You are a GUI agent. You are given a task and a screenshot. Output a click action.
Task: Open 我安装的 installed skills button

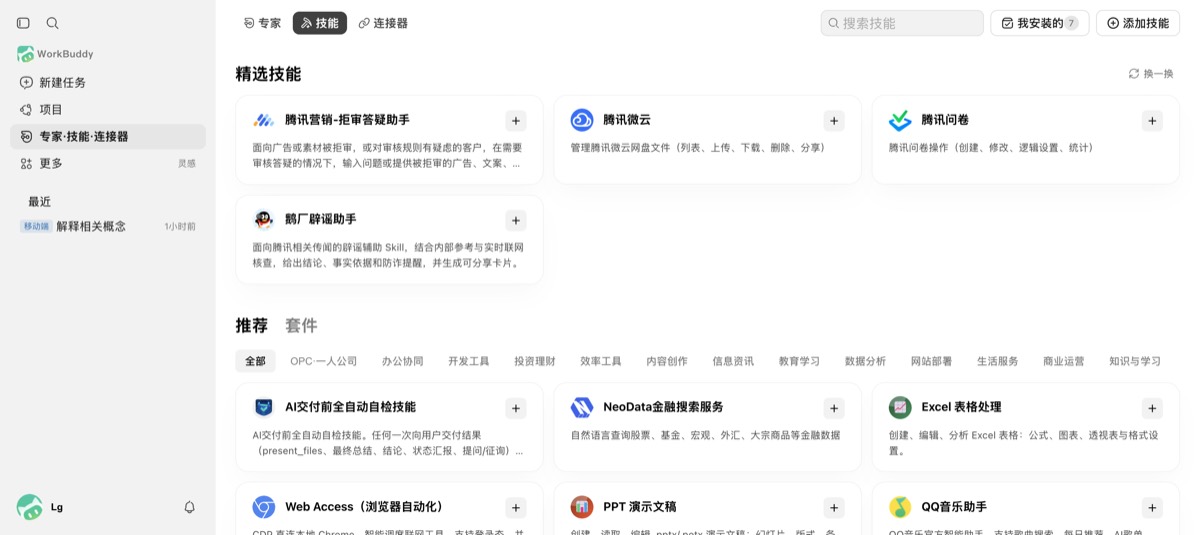(1039, 23)
